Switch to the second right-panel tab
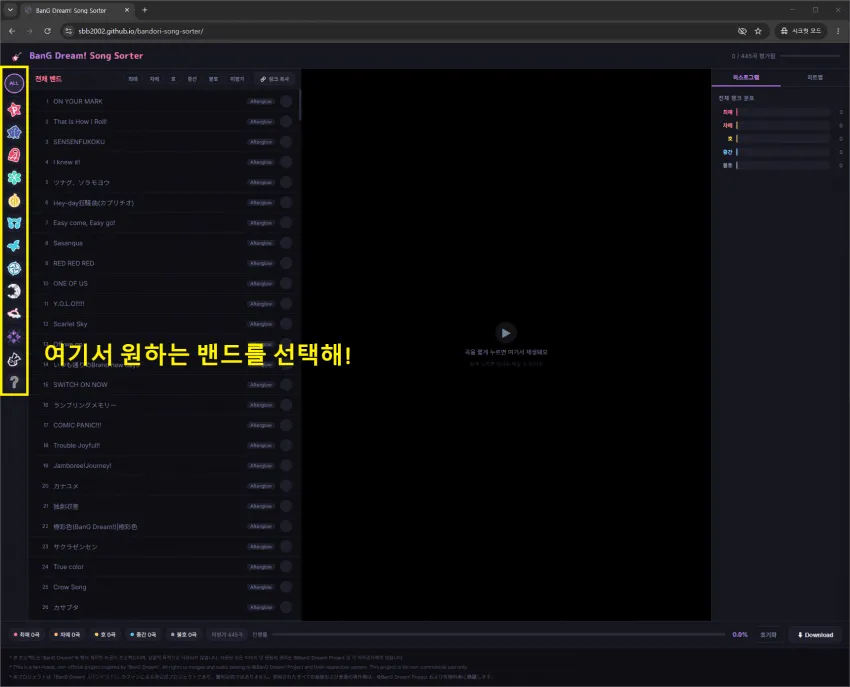This screenshot has height=687, width=850. point(815,78)
